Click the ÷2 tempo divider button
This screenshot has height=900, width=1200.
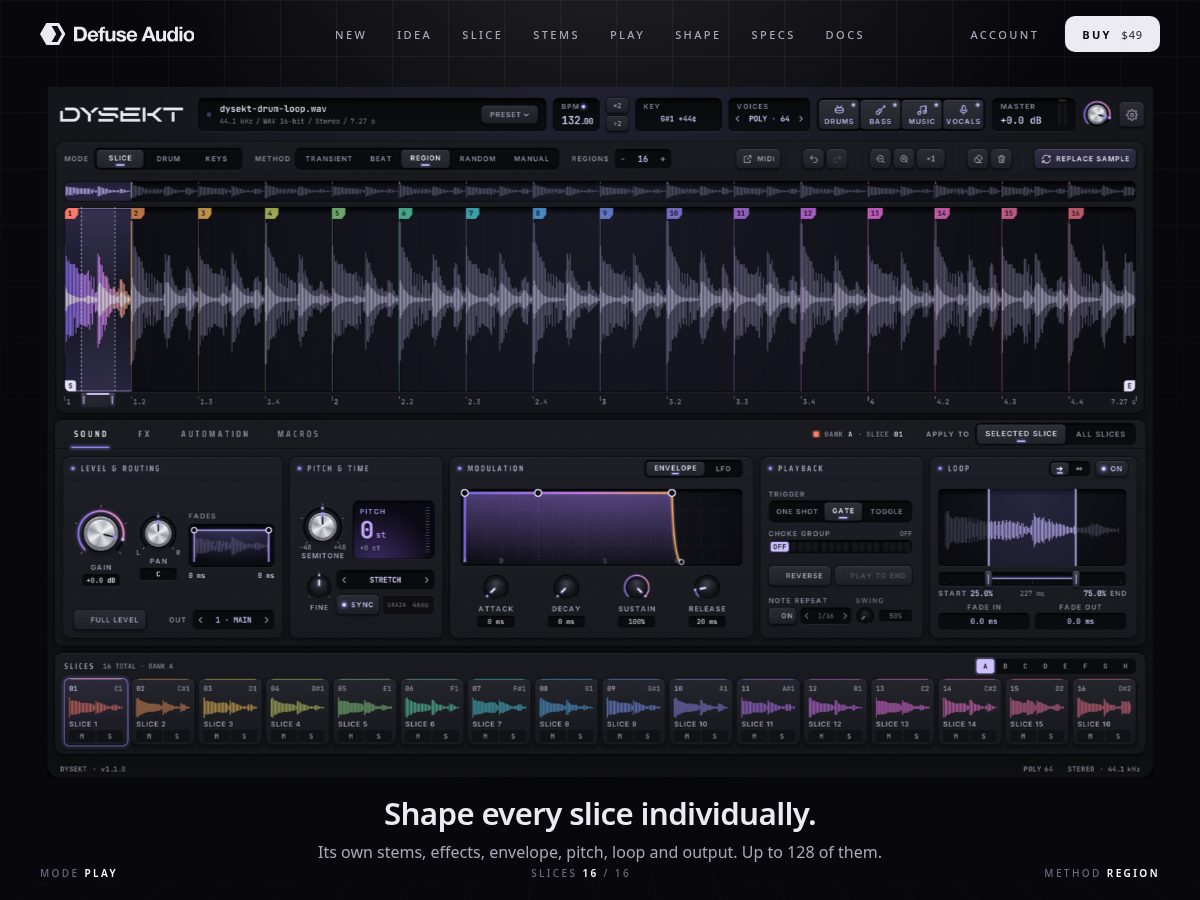pyautogui.click(x=617, y=123)
